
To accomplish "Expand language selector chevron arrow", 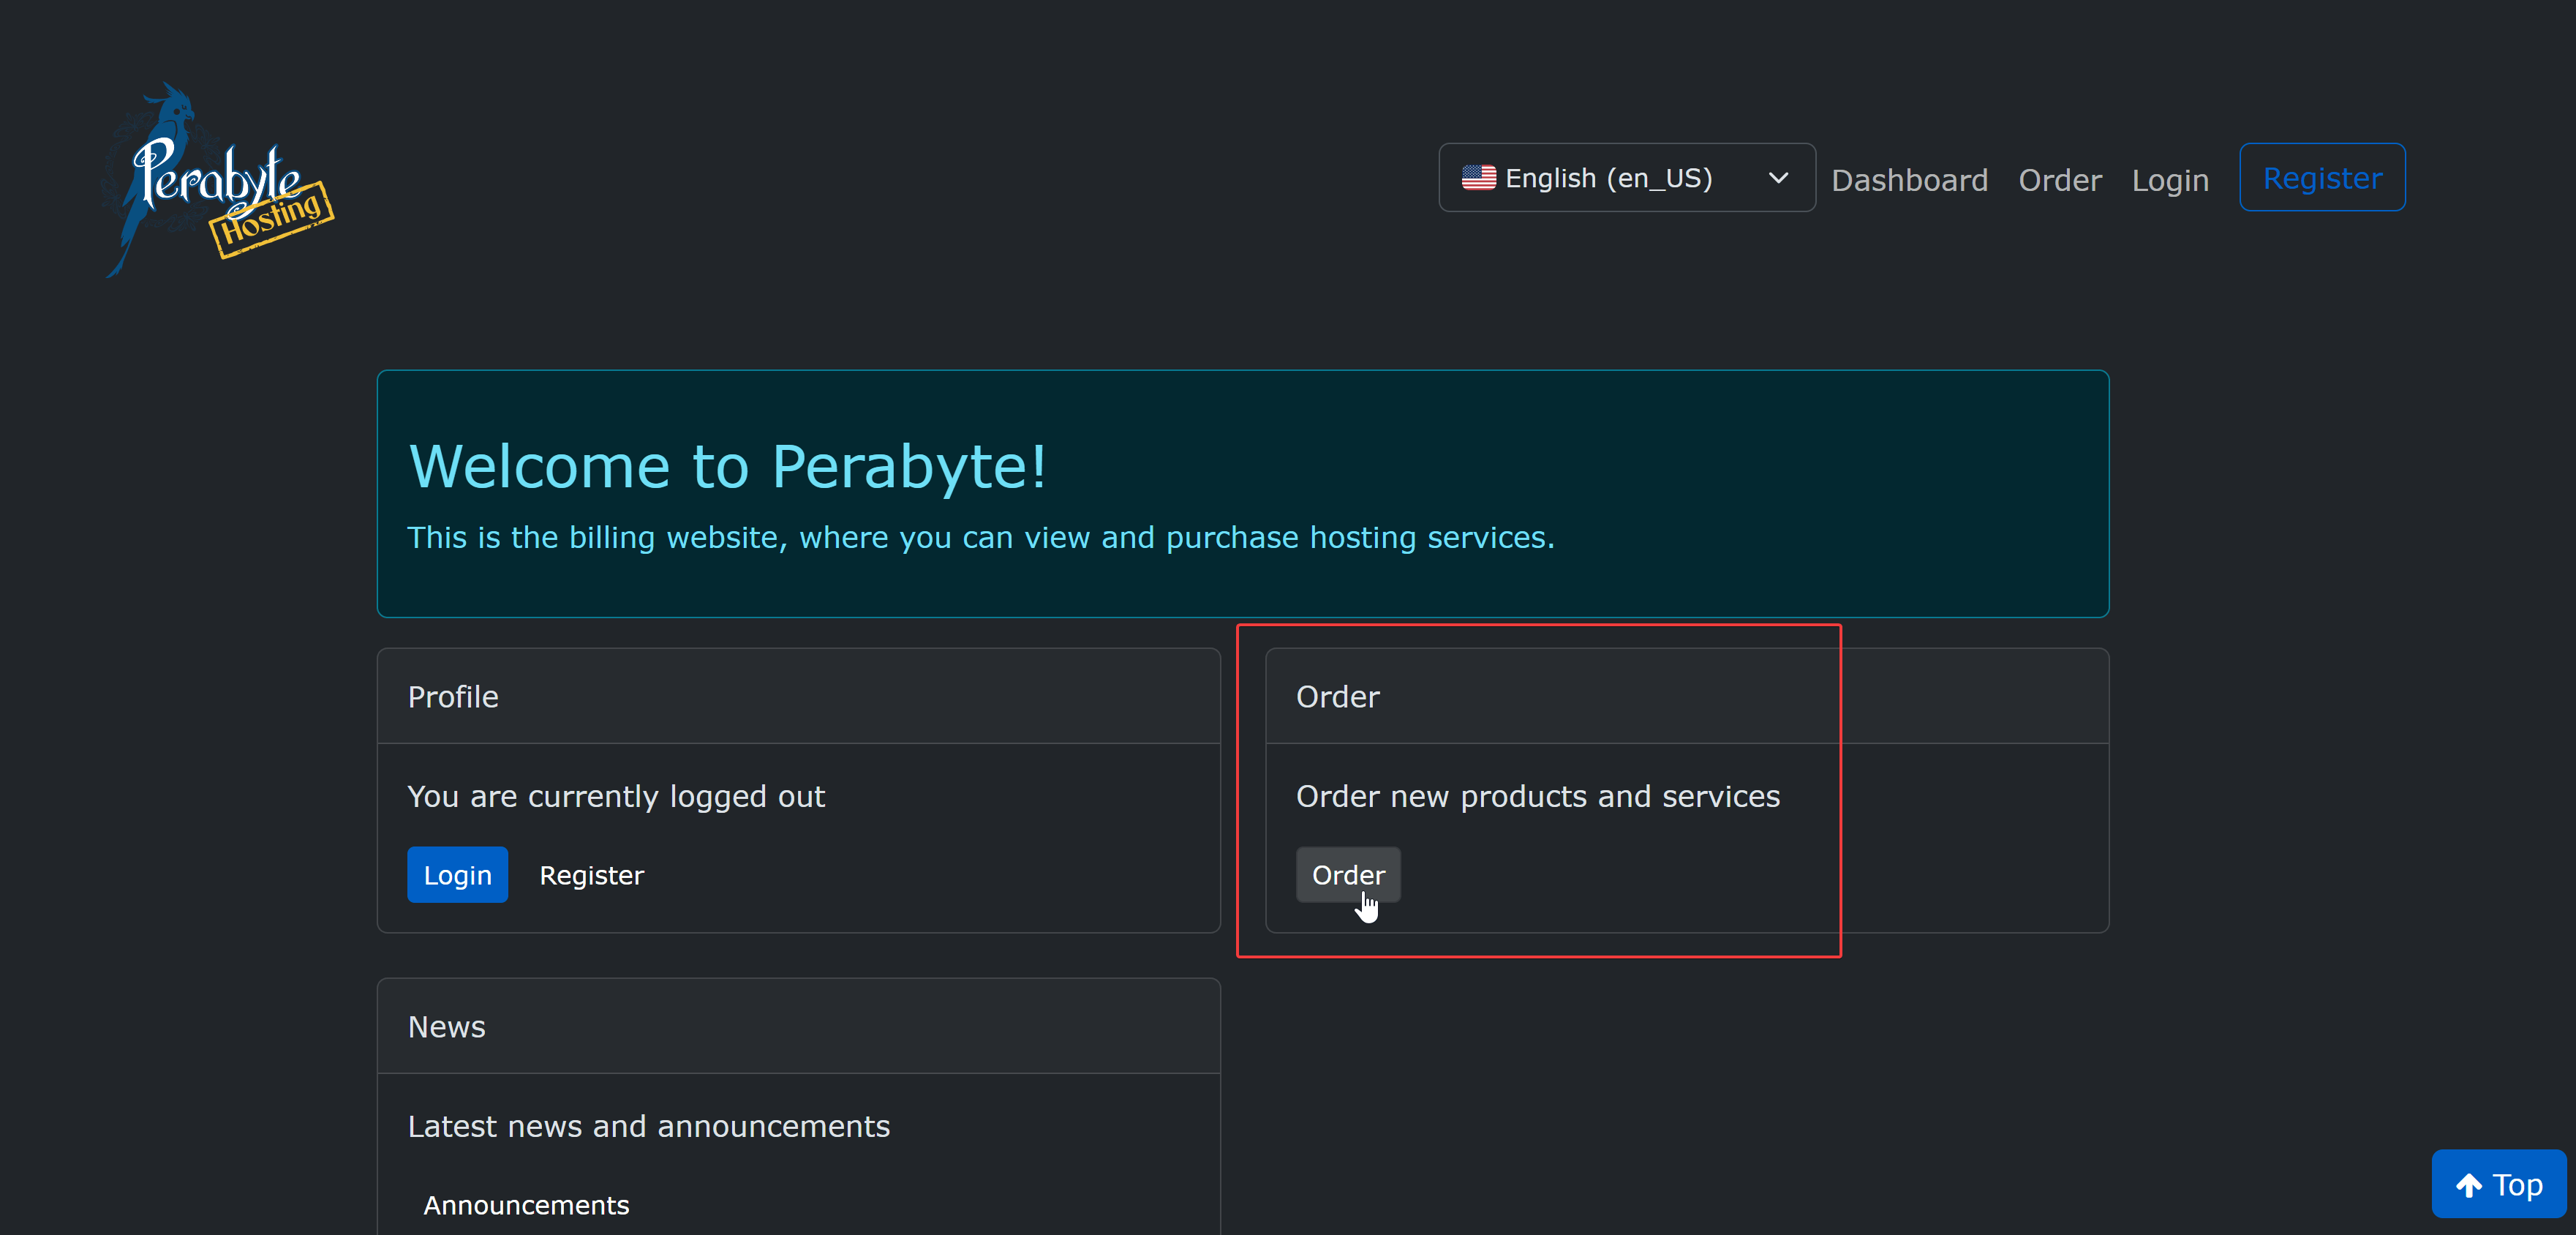I will click(x=1777, y=178).
